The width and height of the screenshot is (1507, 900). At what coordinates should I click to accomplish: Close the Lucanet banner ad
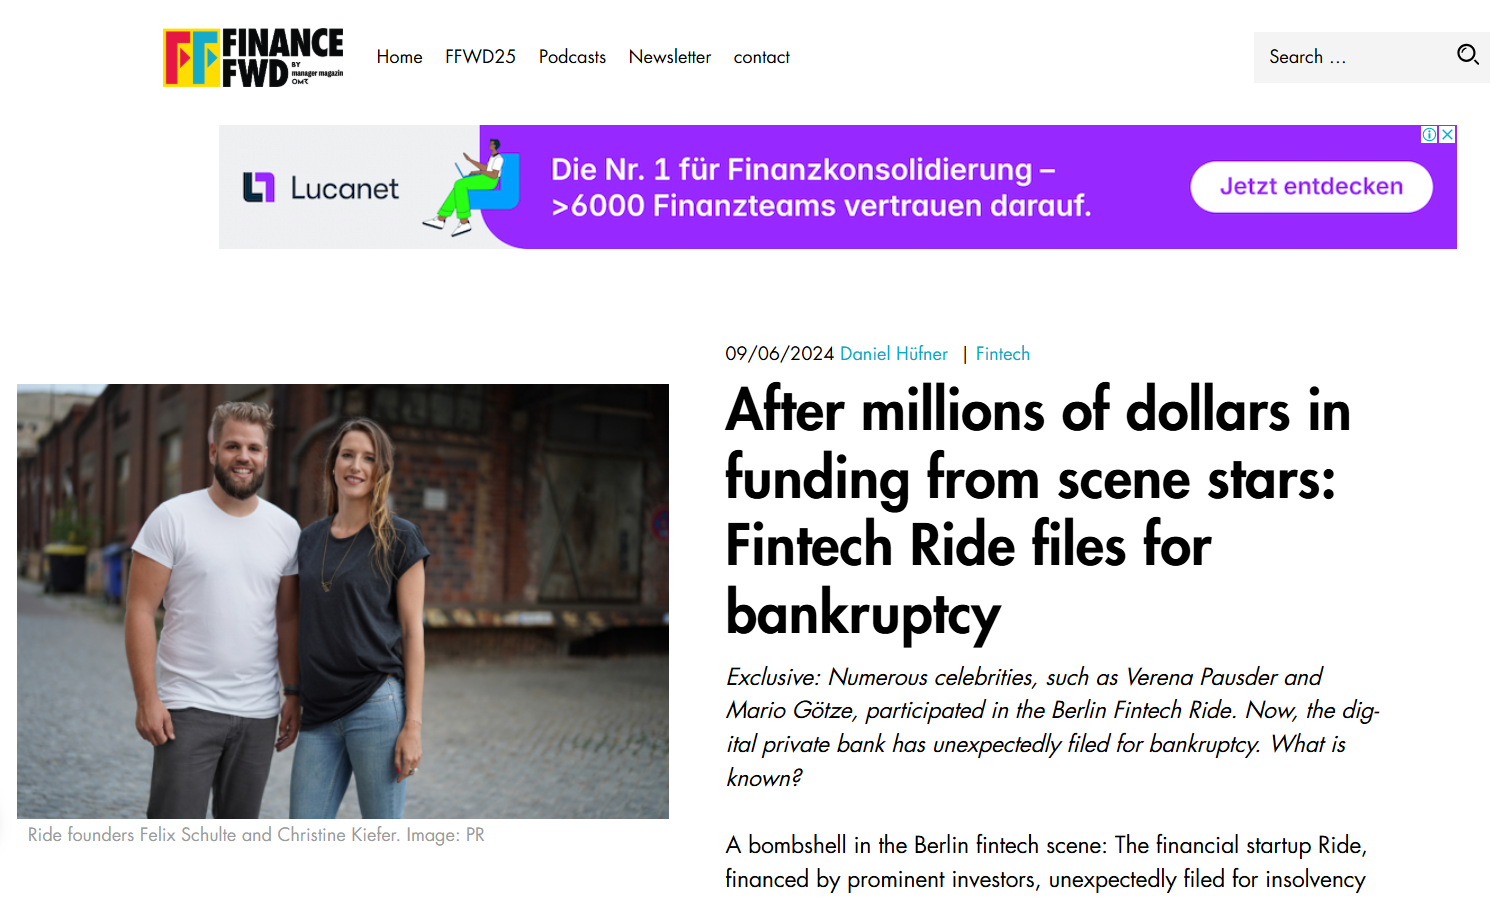click(1447, 134)
